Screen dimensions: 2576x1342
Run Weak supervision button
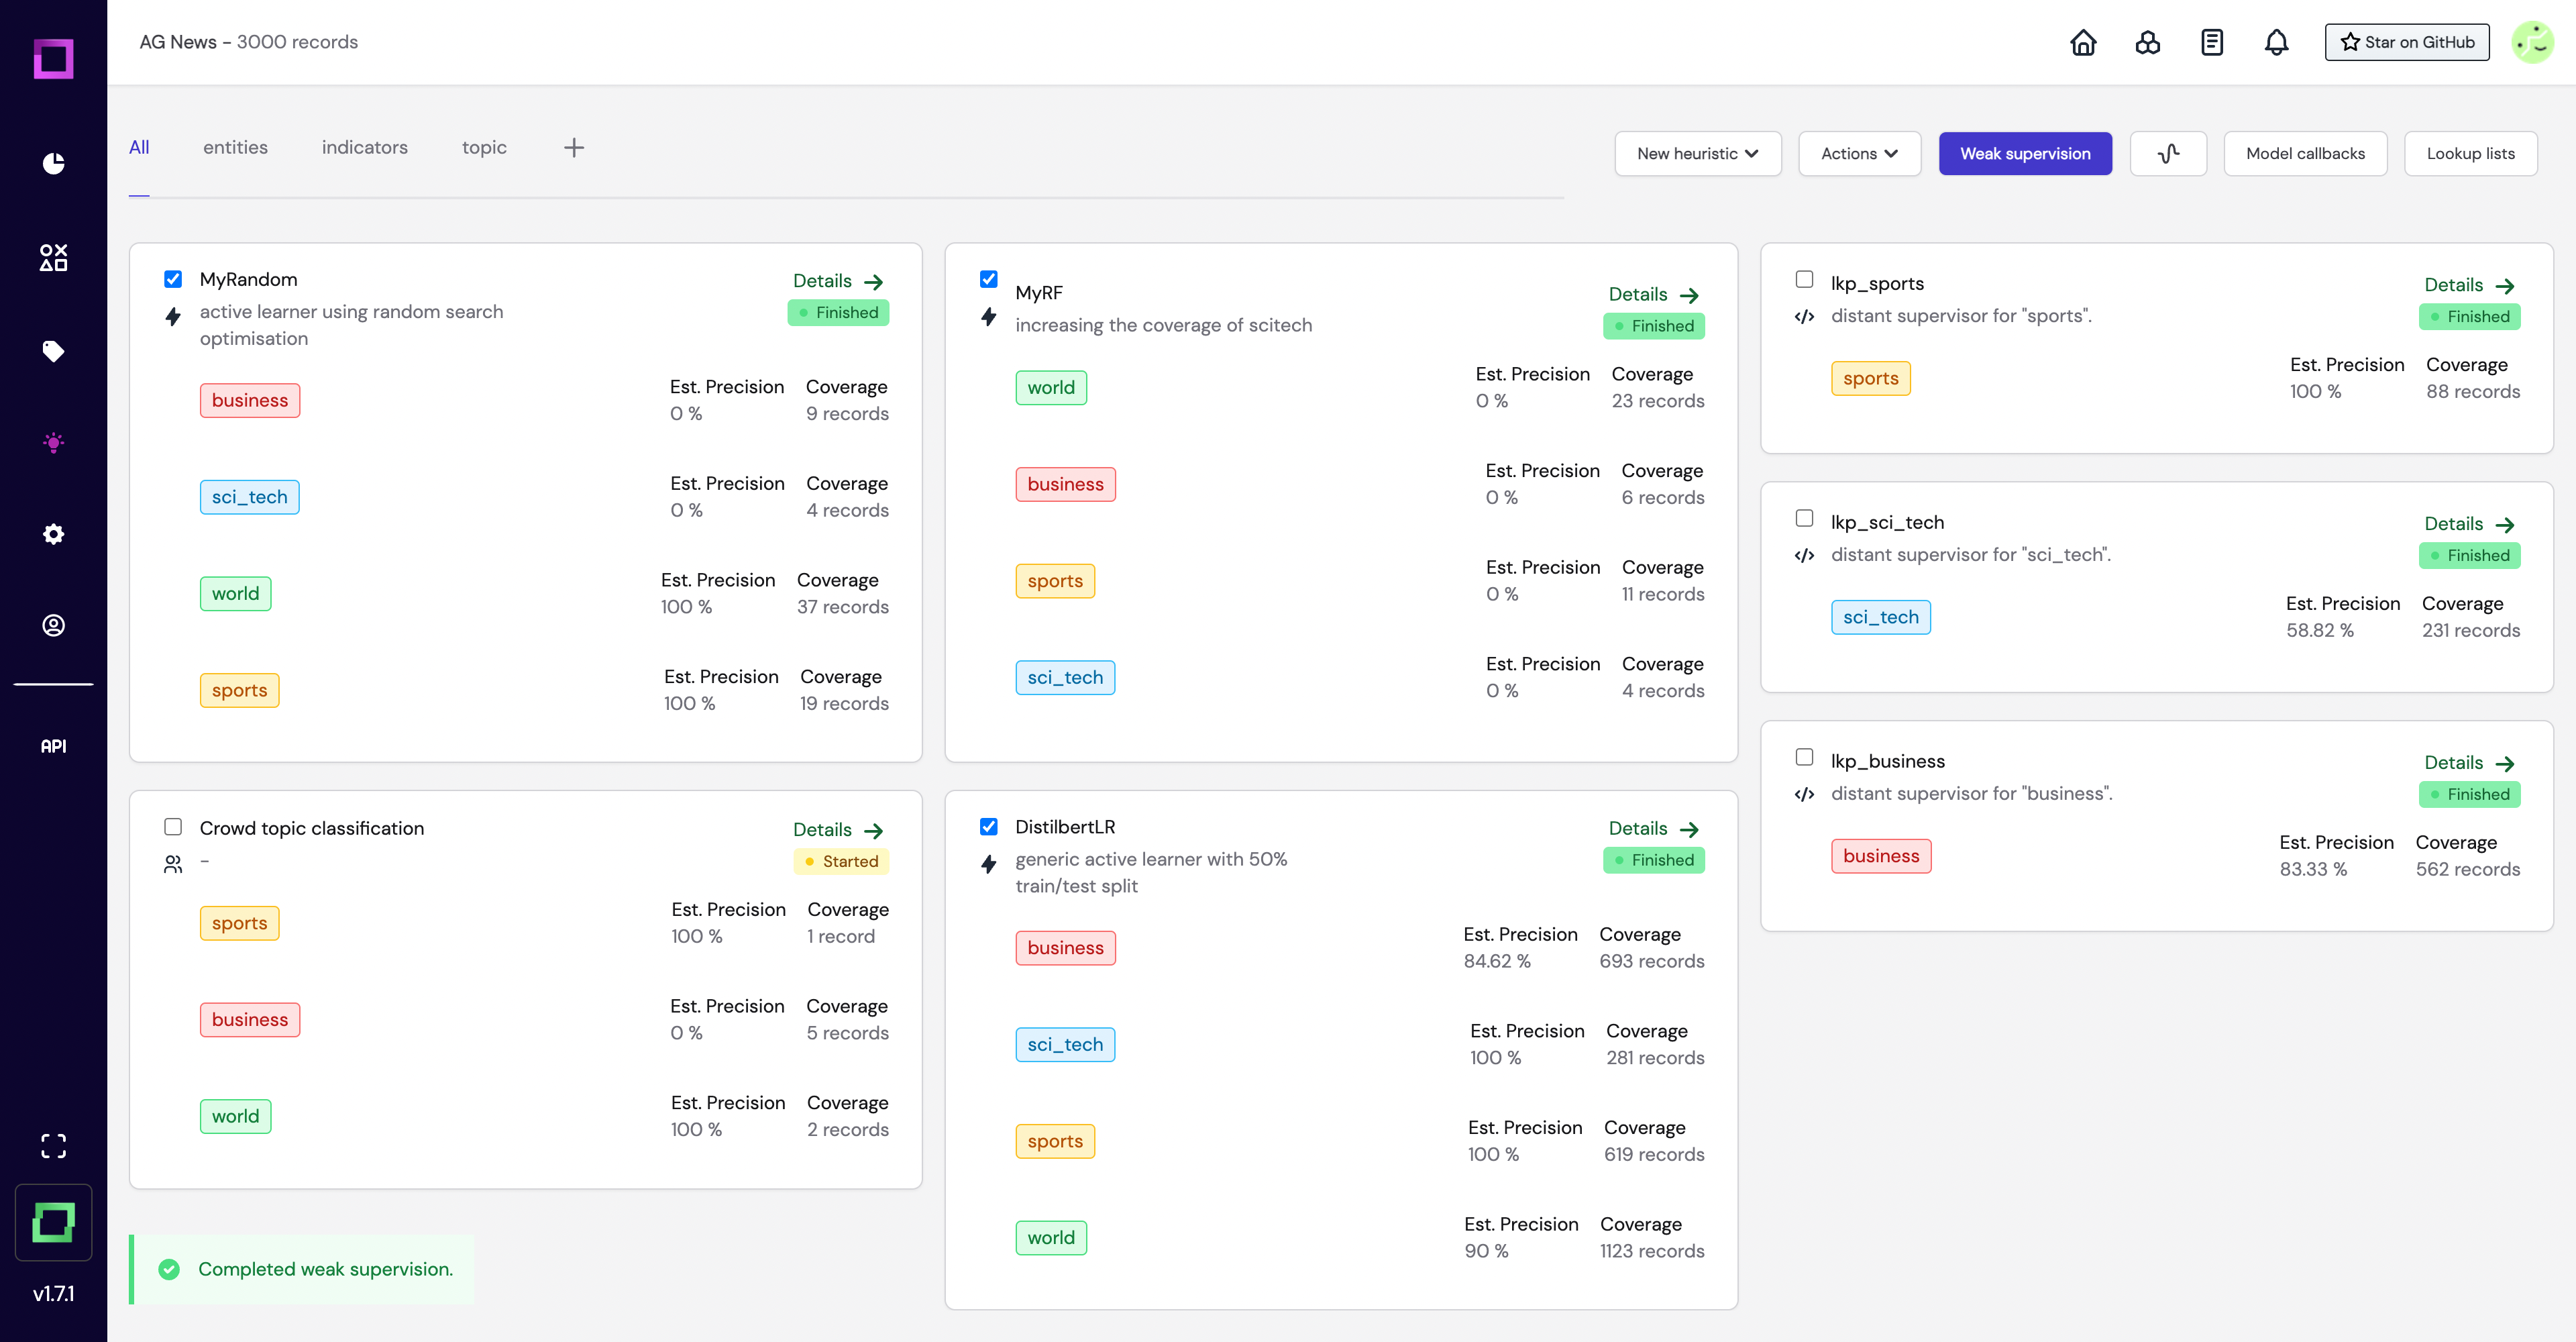[x=2025, y=153]
